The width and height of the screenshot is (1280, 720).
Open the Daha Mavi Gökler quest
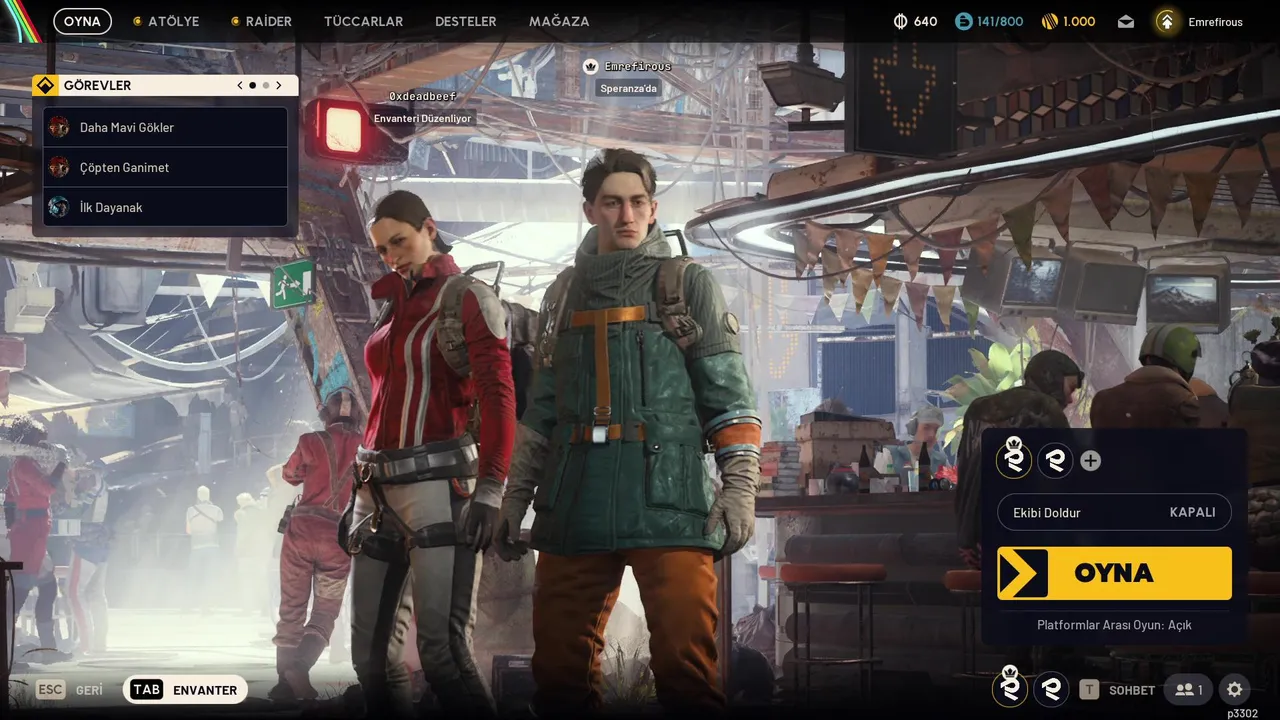coord(166,127)
